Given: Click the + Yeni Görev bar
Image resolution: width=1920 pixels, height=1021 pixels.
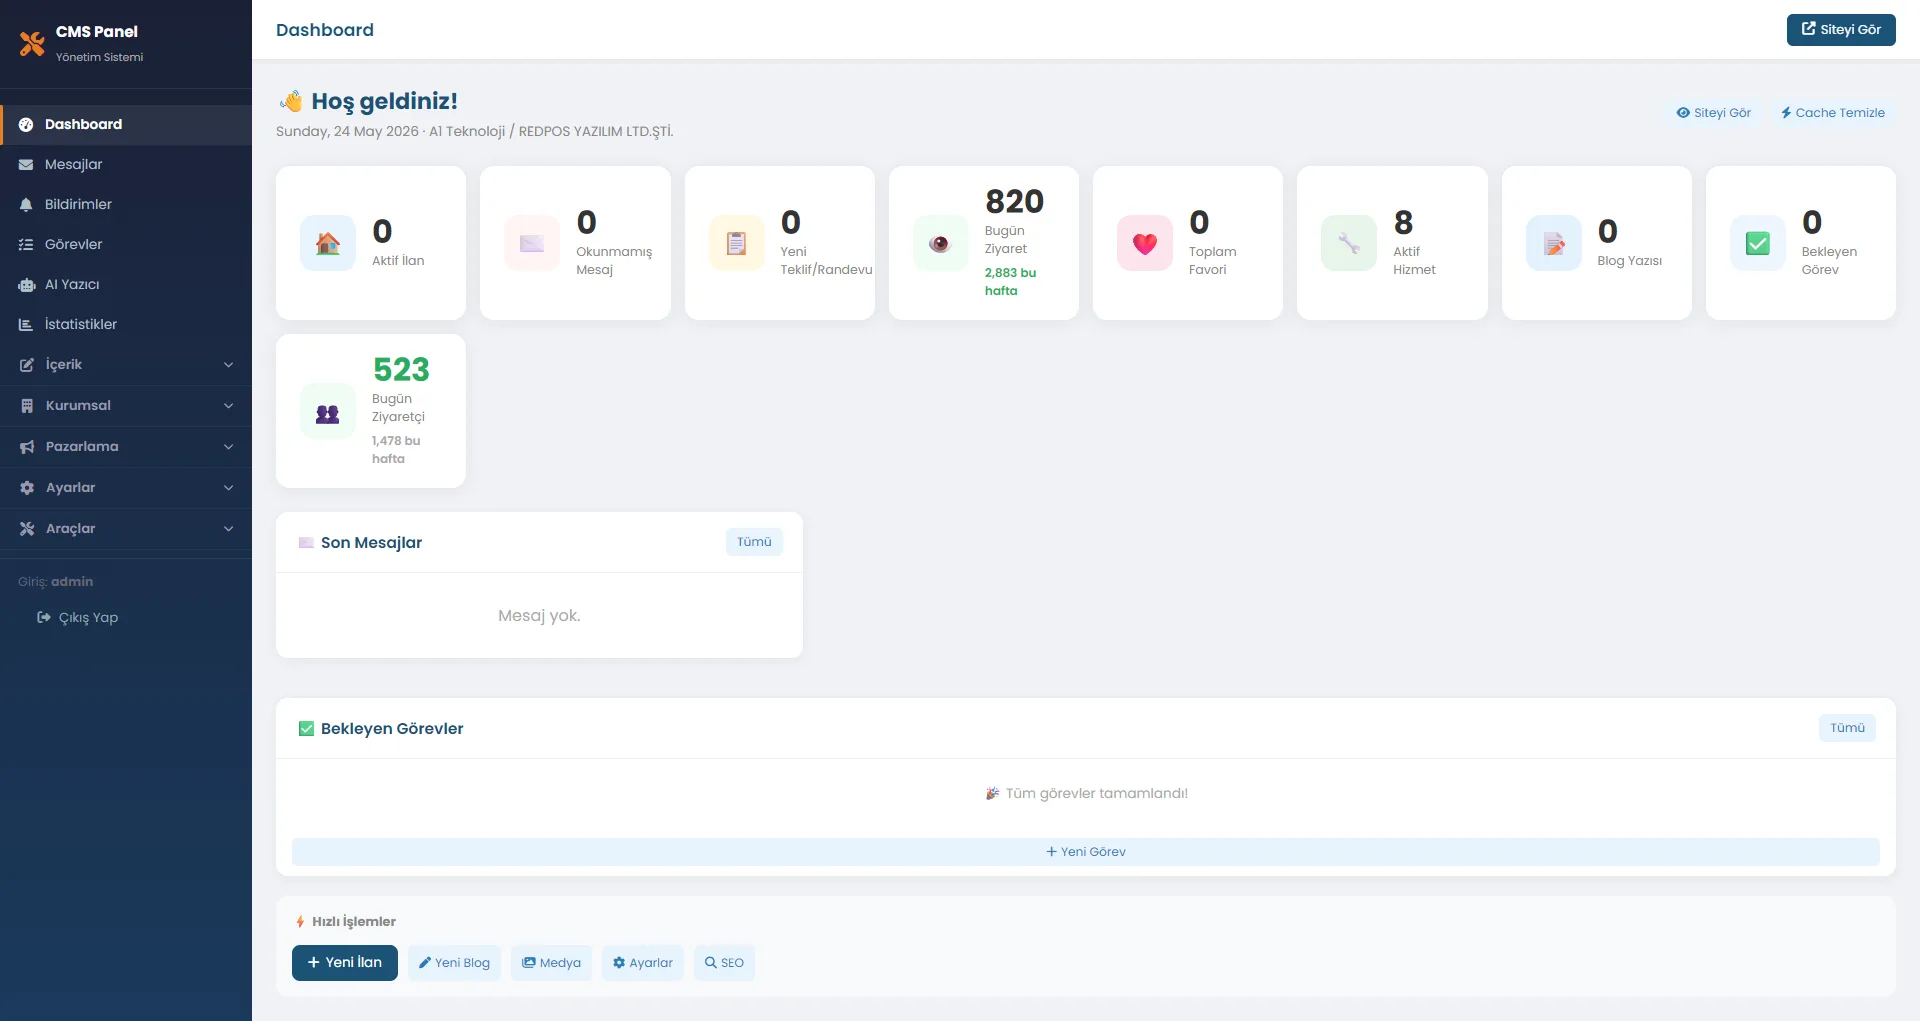Looking at the screenshot, I should tap(1085, 852).
